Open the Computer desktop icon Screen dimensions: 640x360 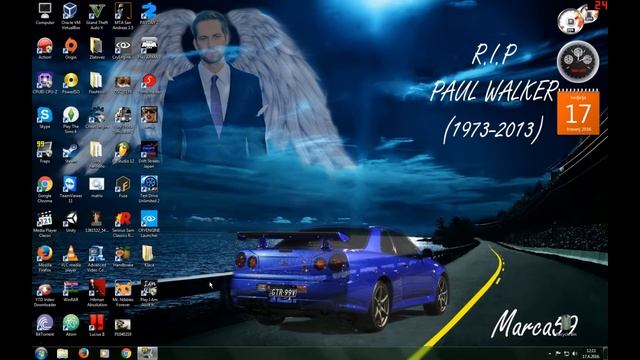[x=44, y=13]
